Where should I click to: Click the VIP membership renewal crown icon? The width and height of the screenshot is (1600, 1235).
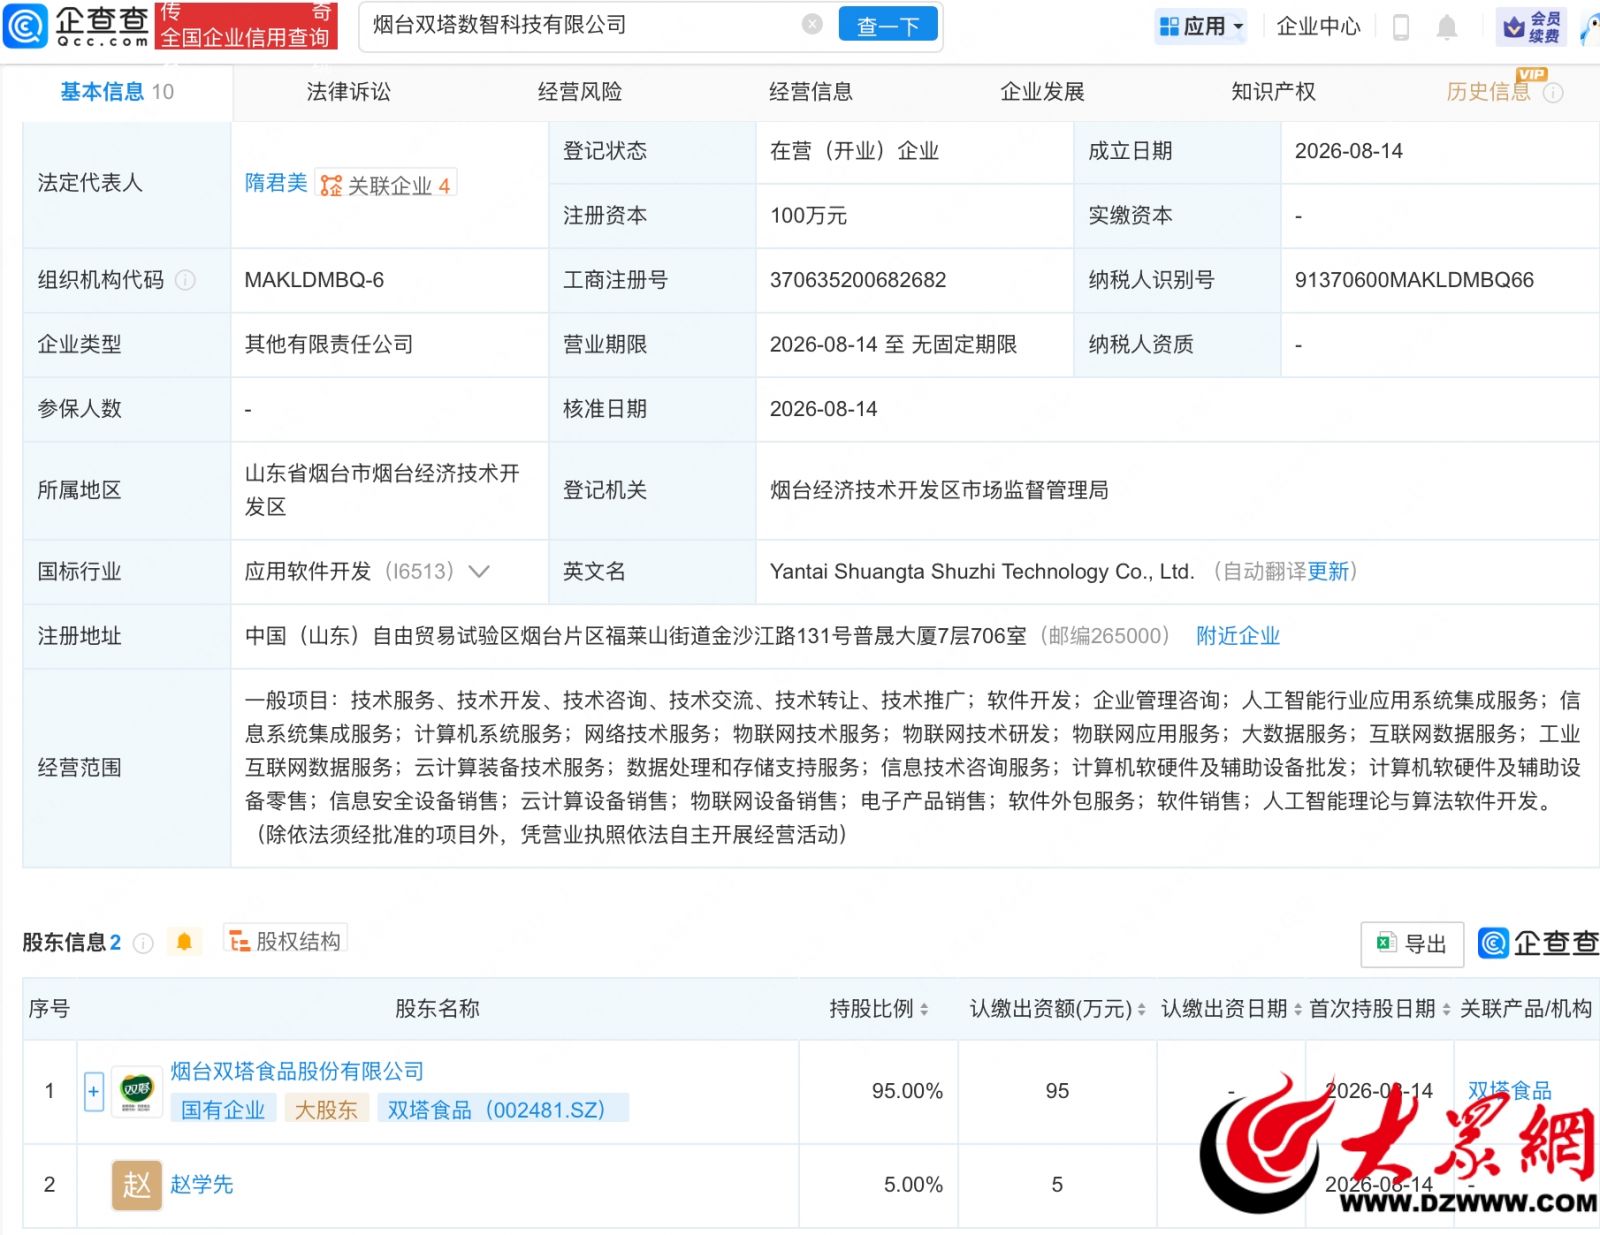tap(1514, 27)
